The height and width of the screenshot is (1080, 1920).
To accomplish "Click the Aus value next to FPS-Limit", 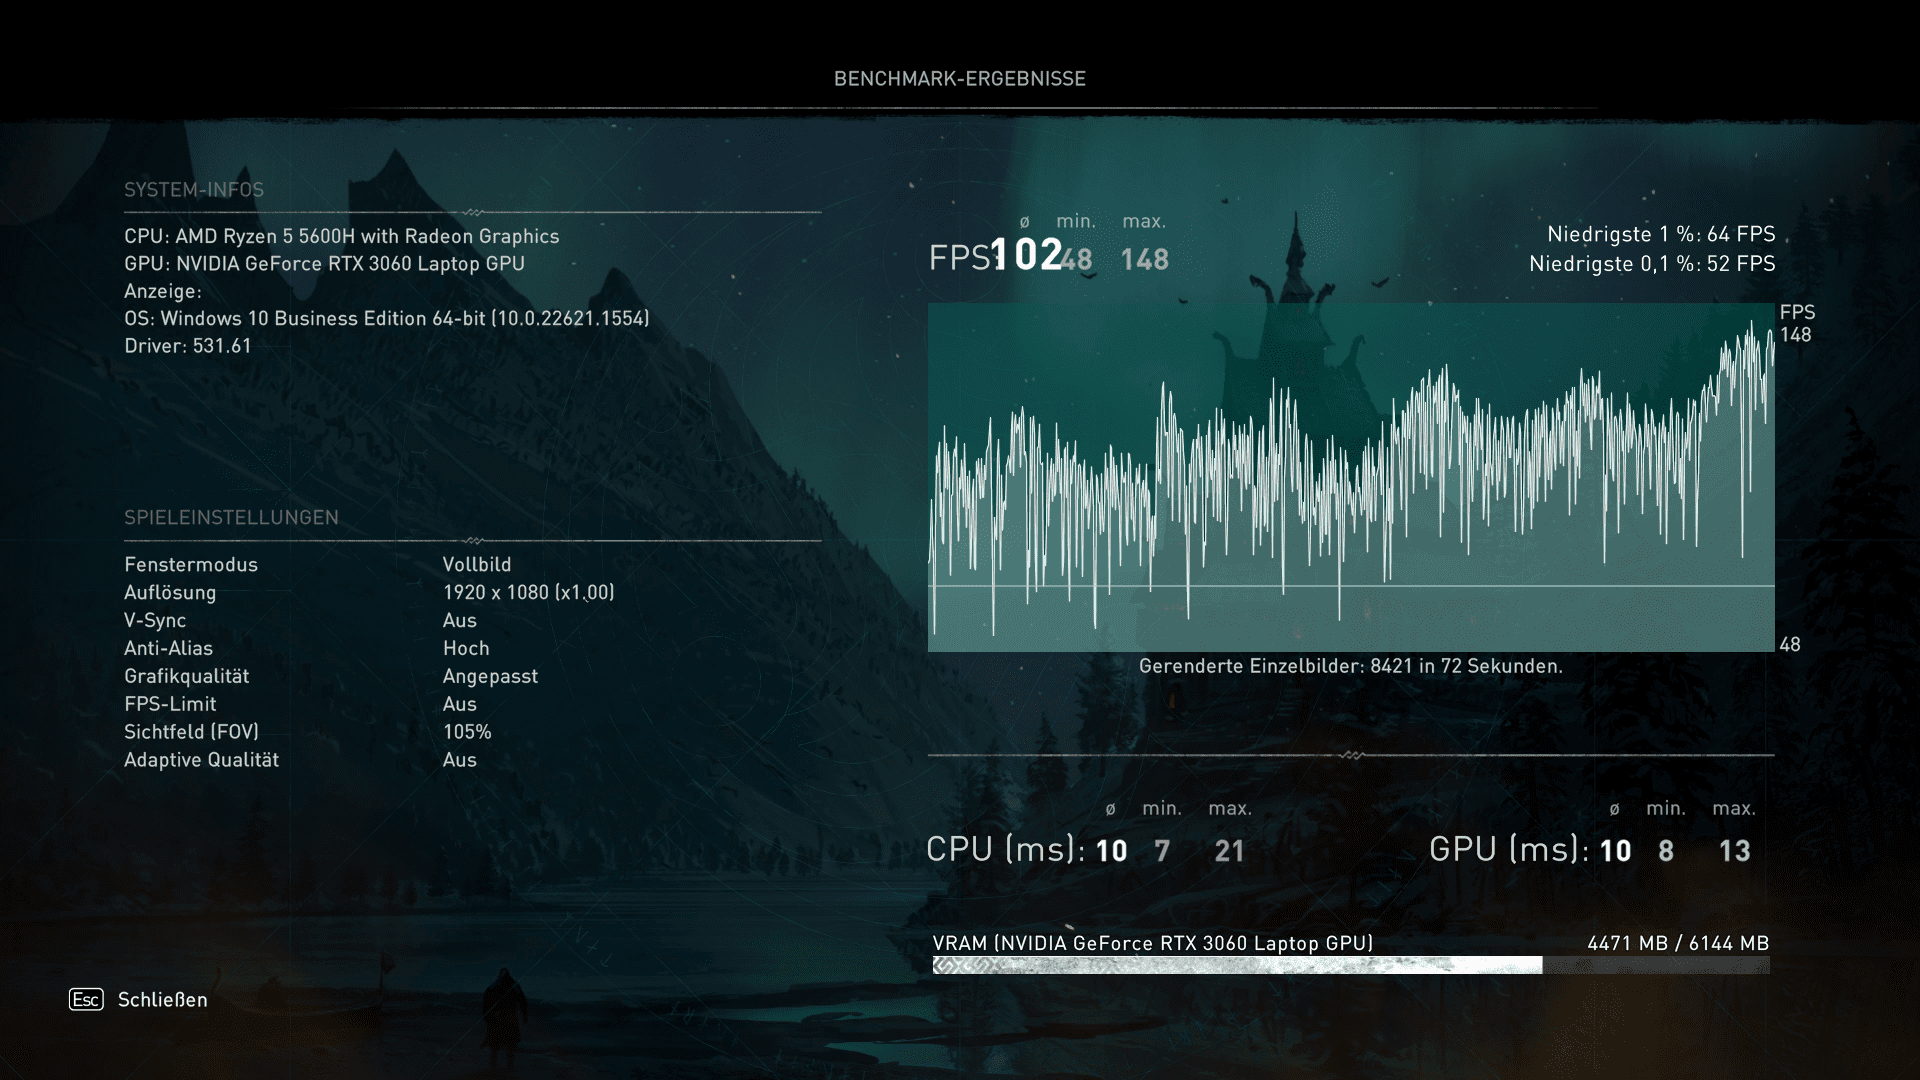I will (460, 704).
